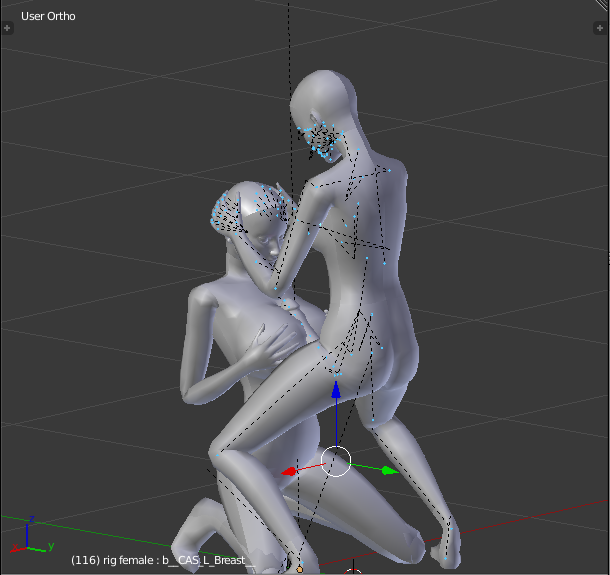Click the XYZ mini axis indicator
610x575 pixels.
click(x=32, y=535)
